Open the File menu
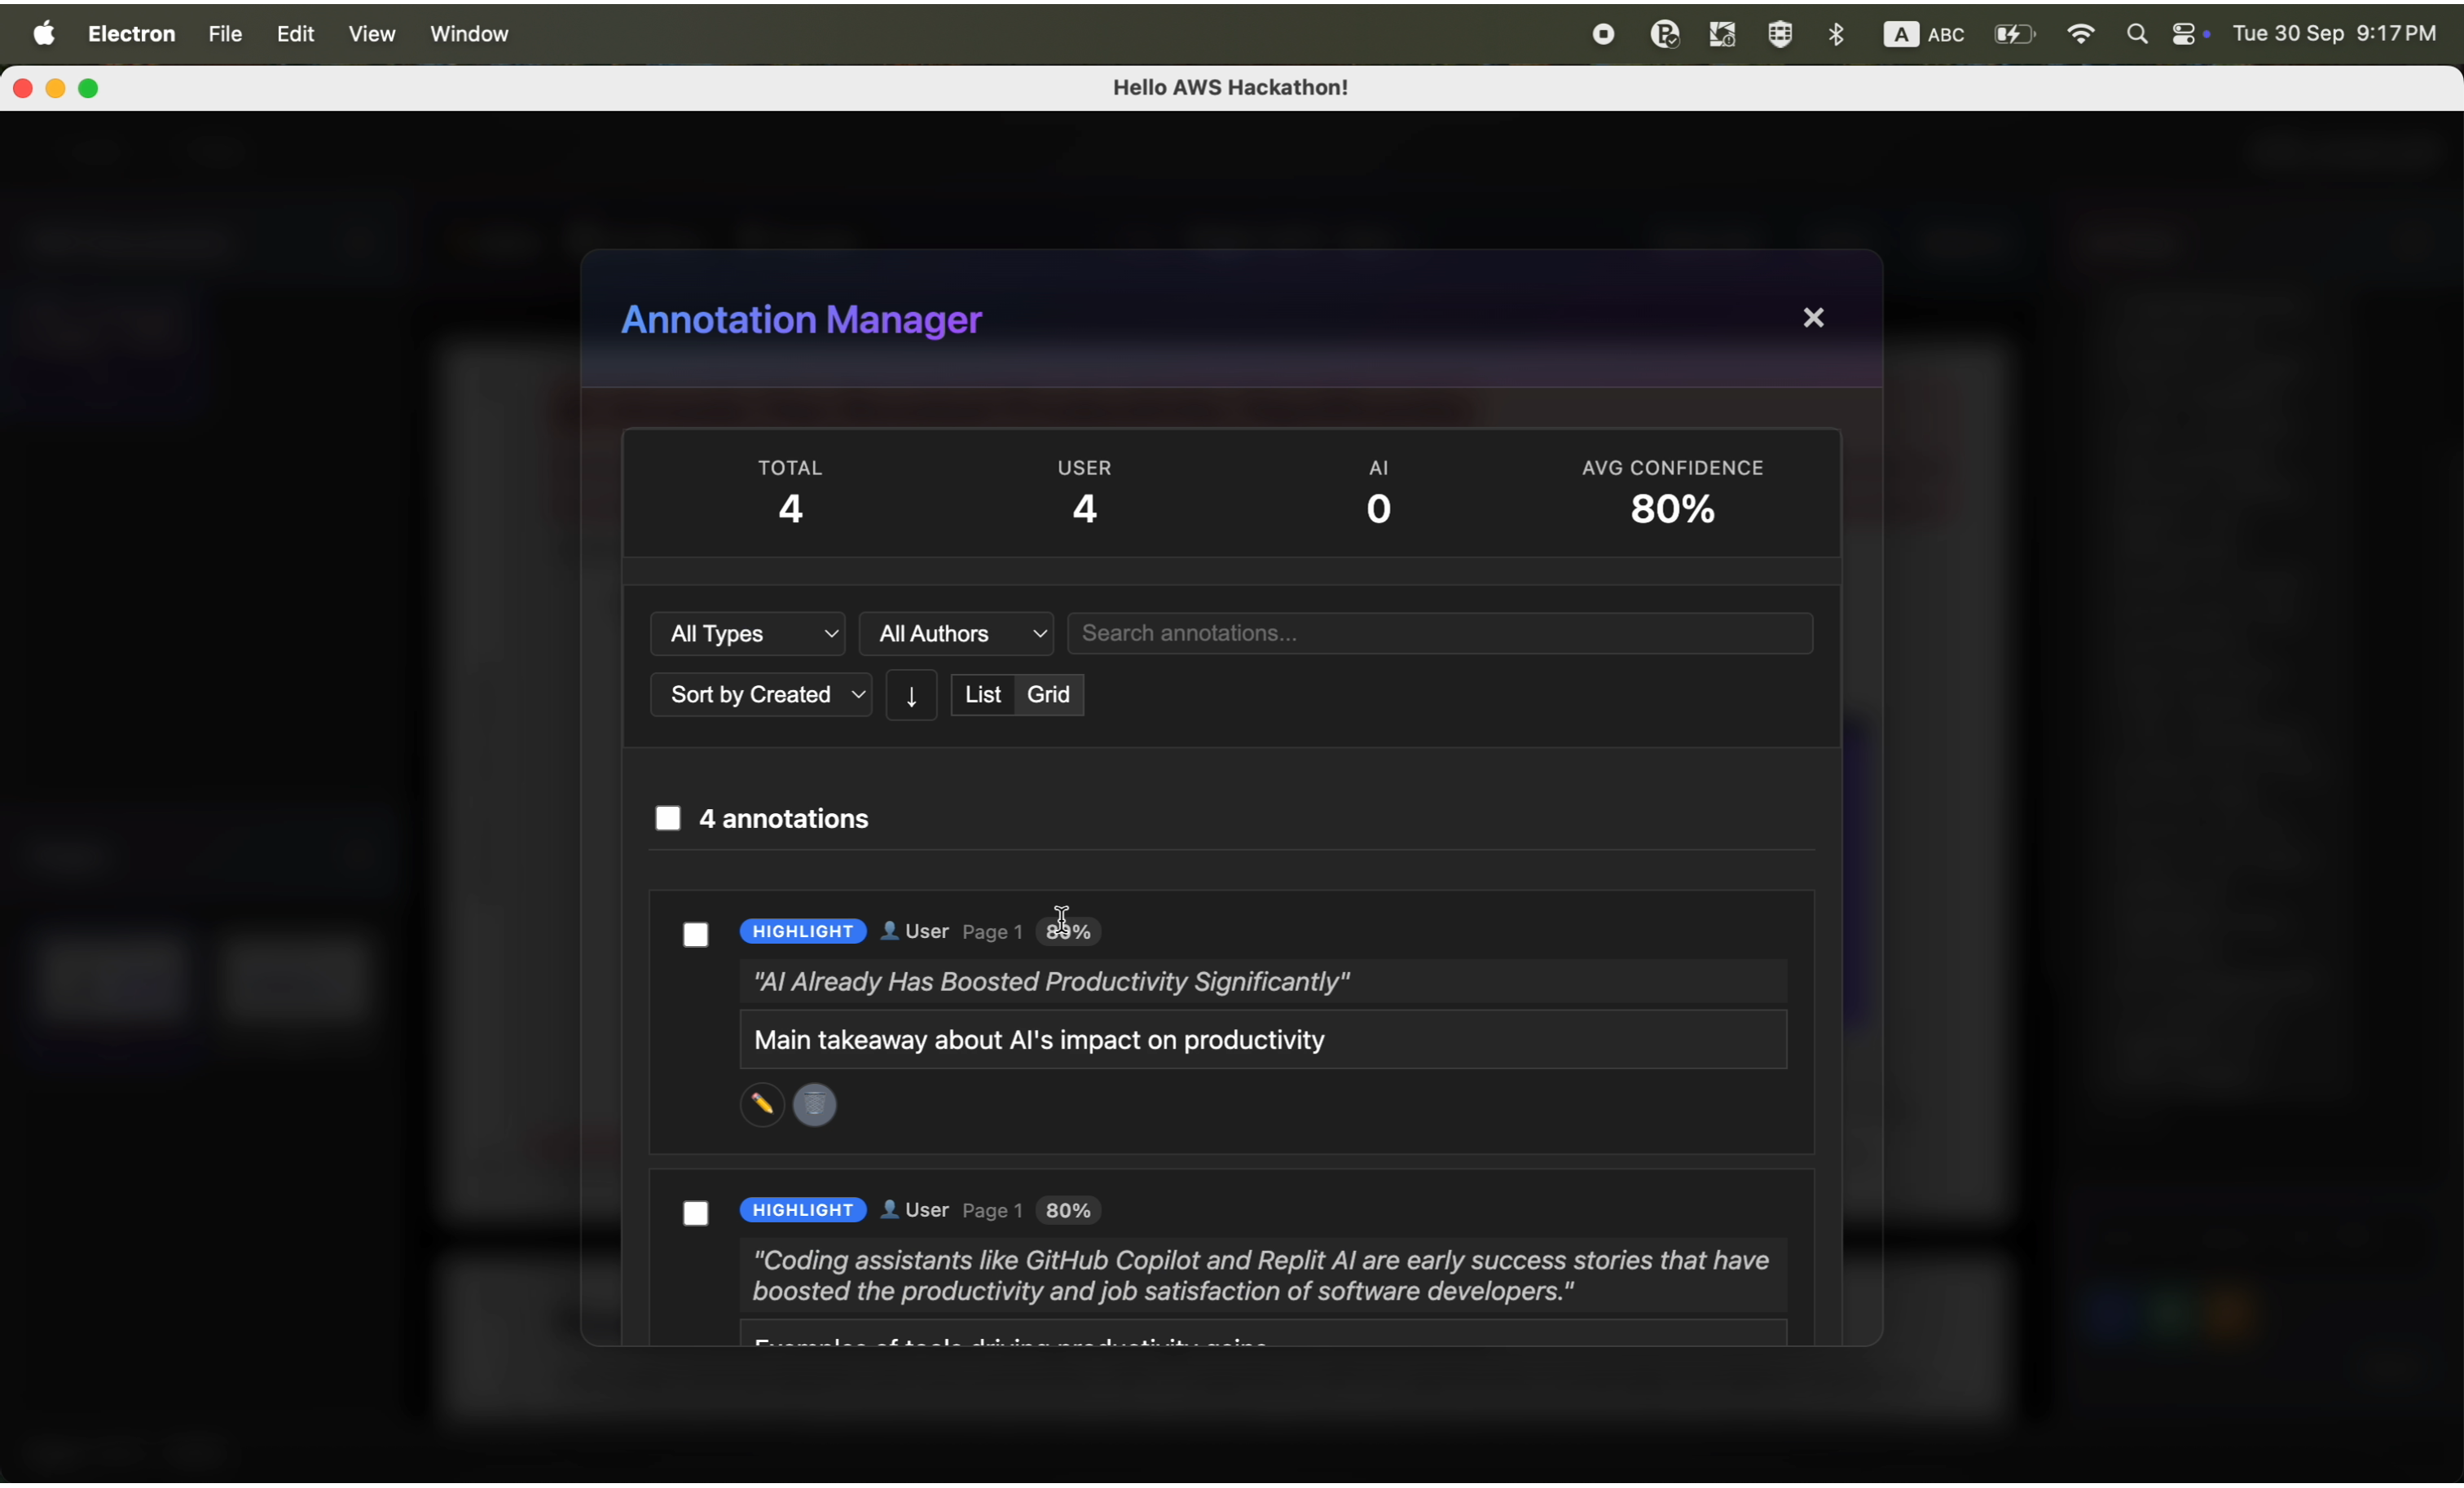Image resolution: width=2464 pixels, height=1488 pixels. pos(225,35)
